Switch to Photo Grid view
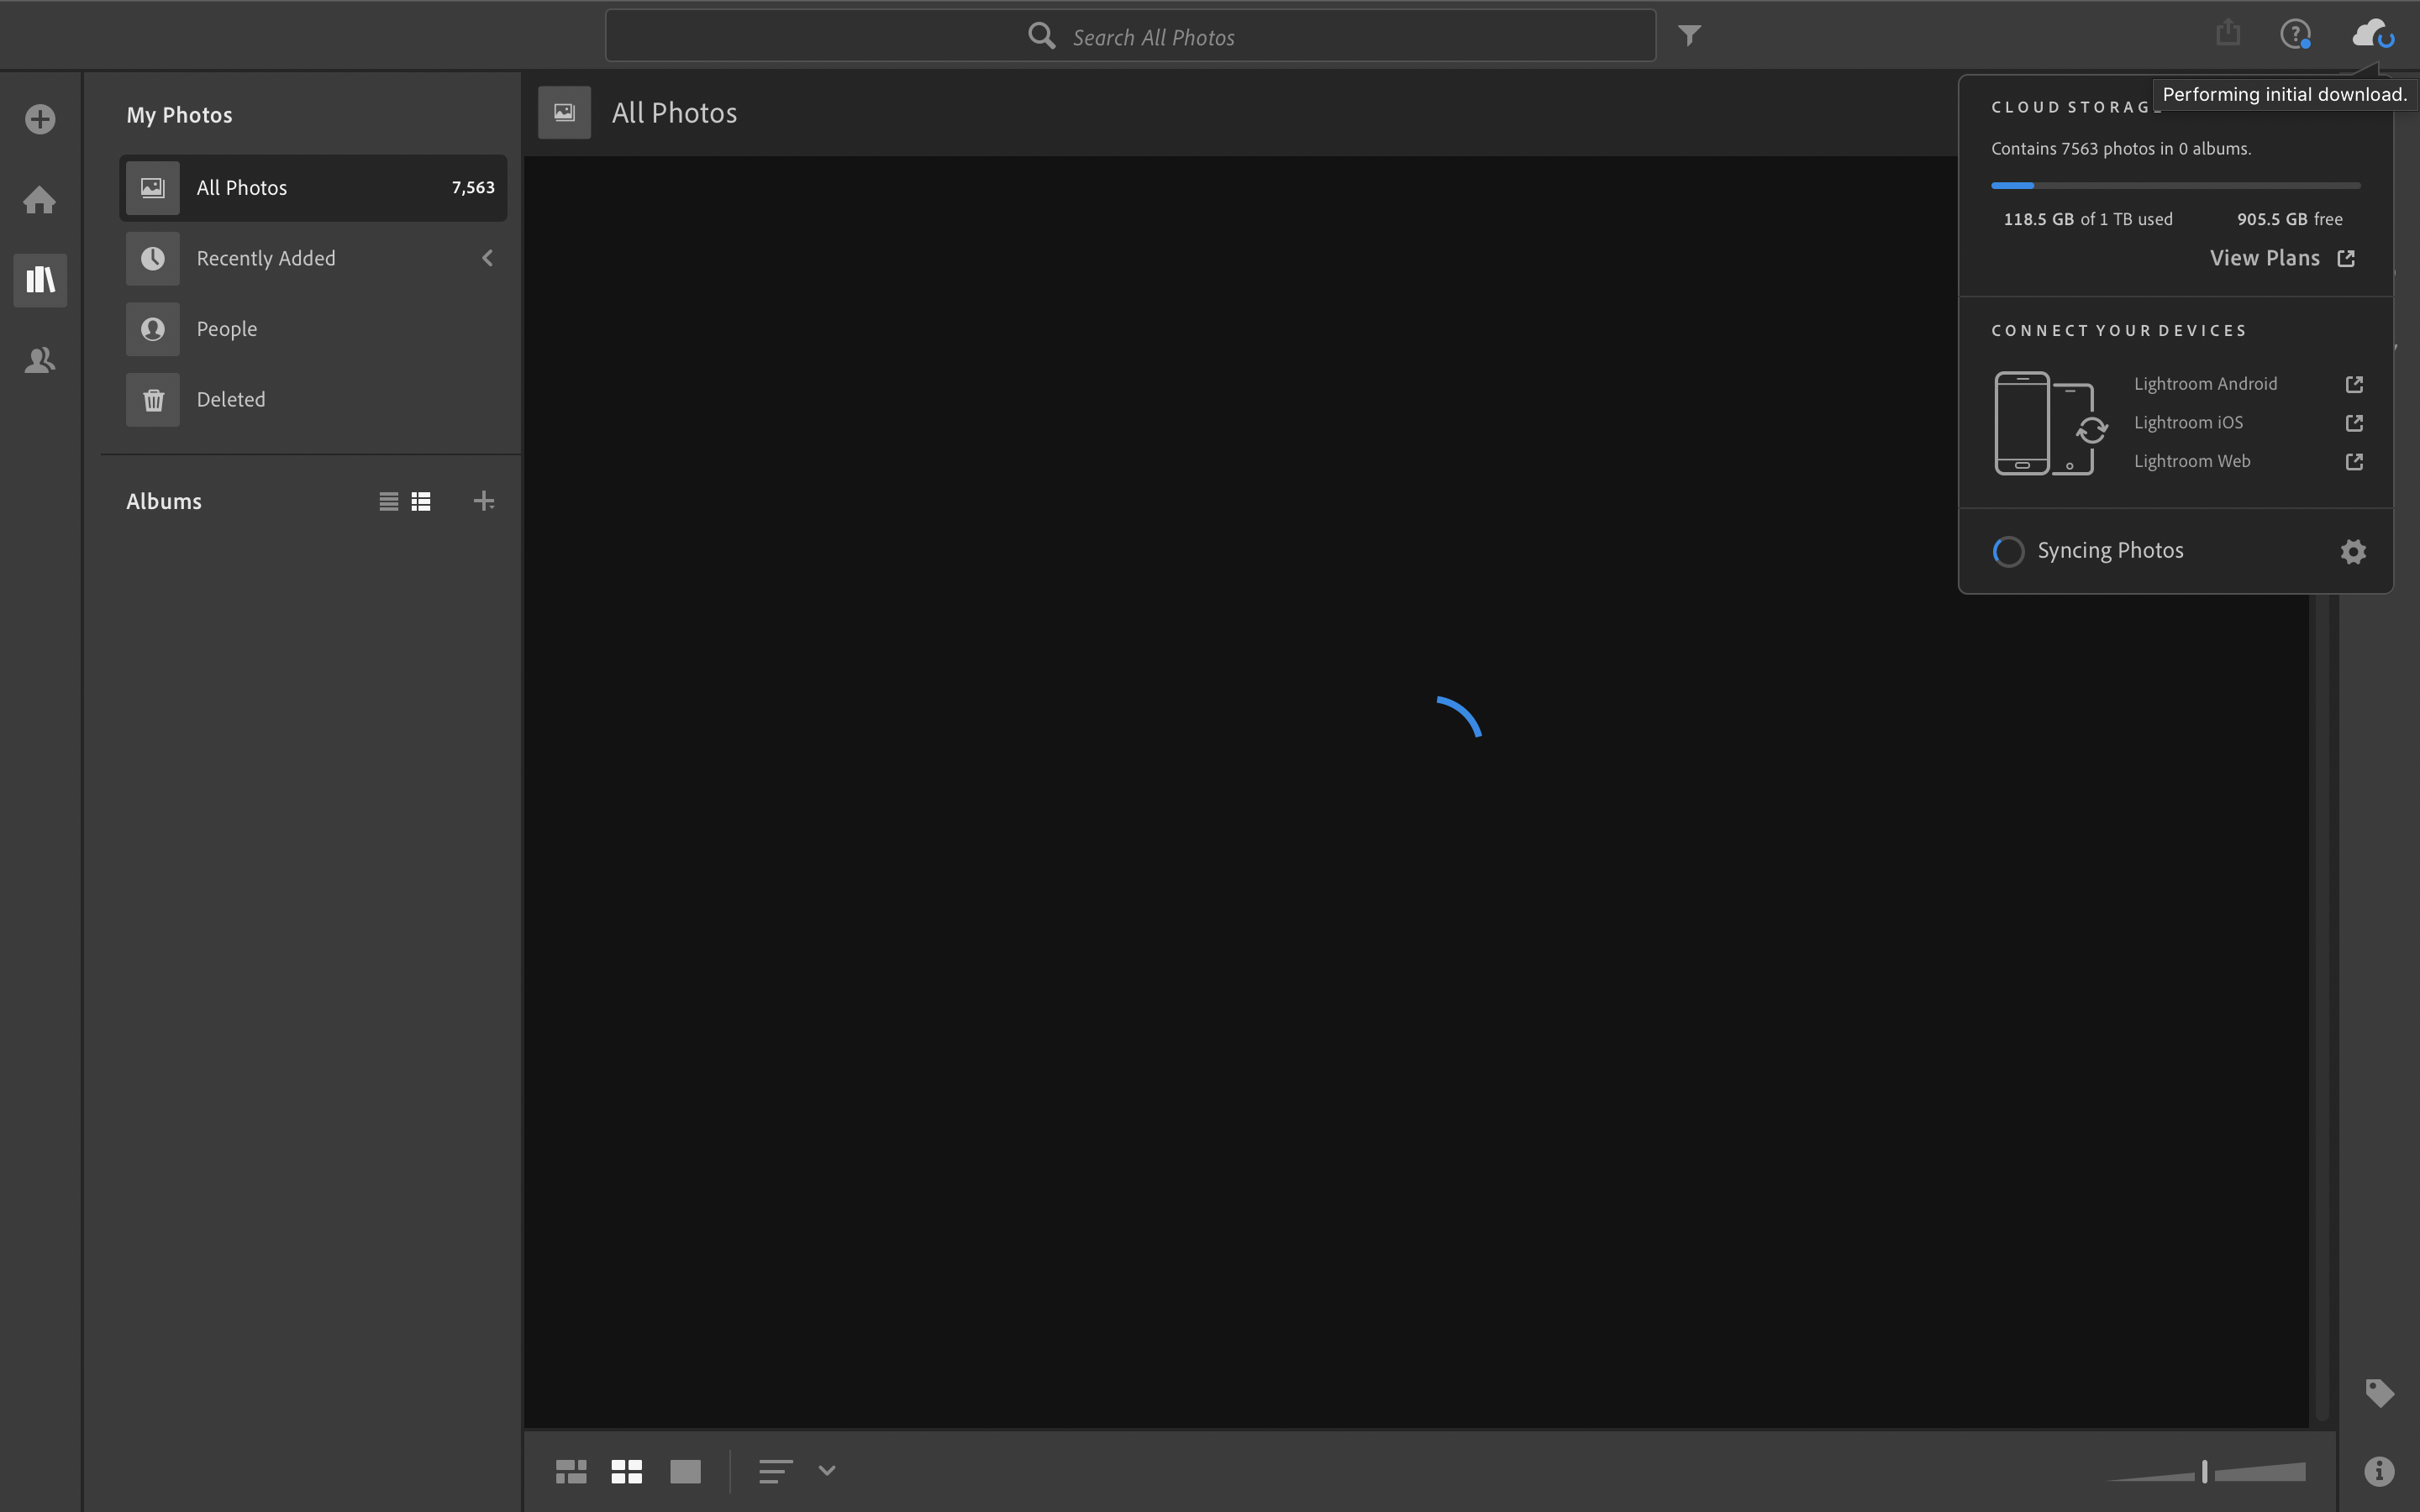The height and width of the screenshot is (1512, 2420). [x=571, y=1471]
